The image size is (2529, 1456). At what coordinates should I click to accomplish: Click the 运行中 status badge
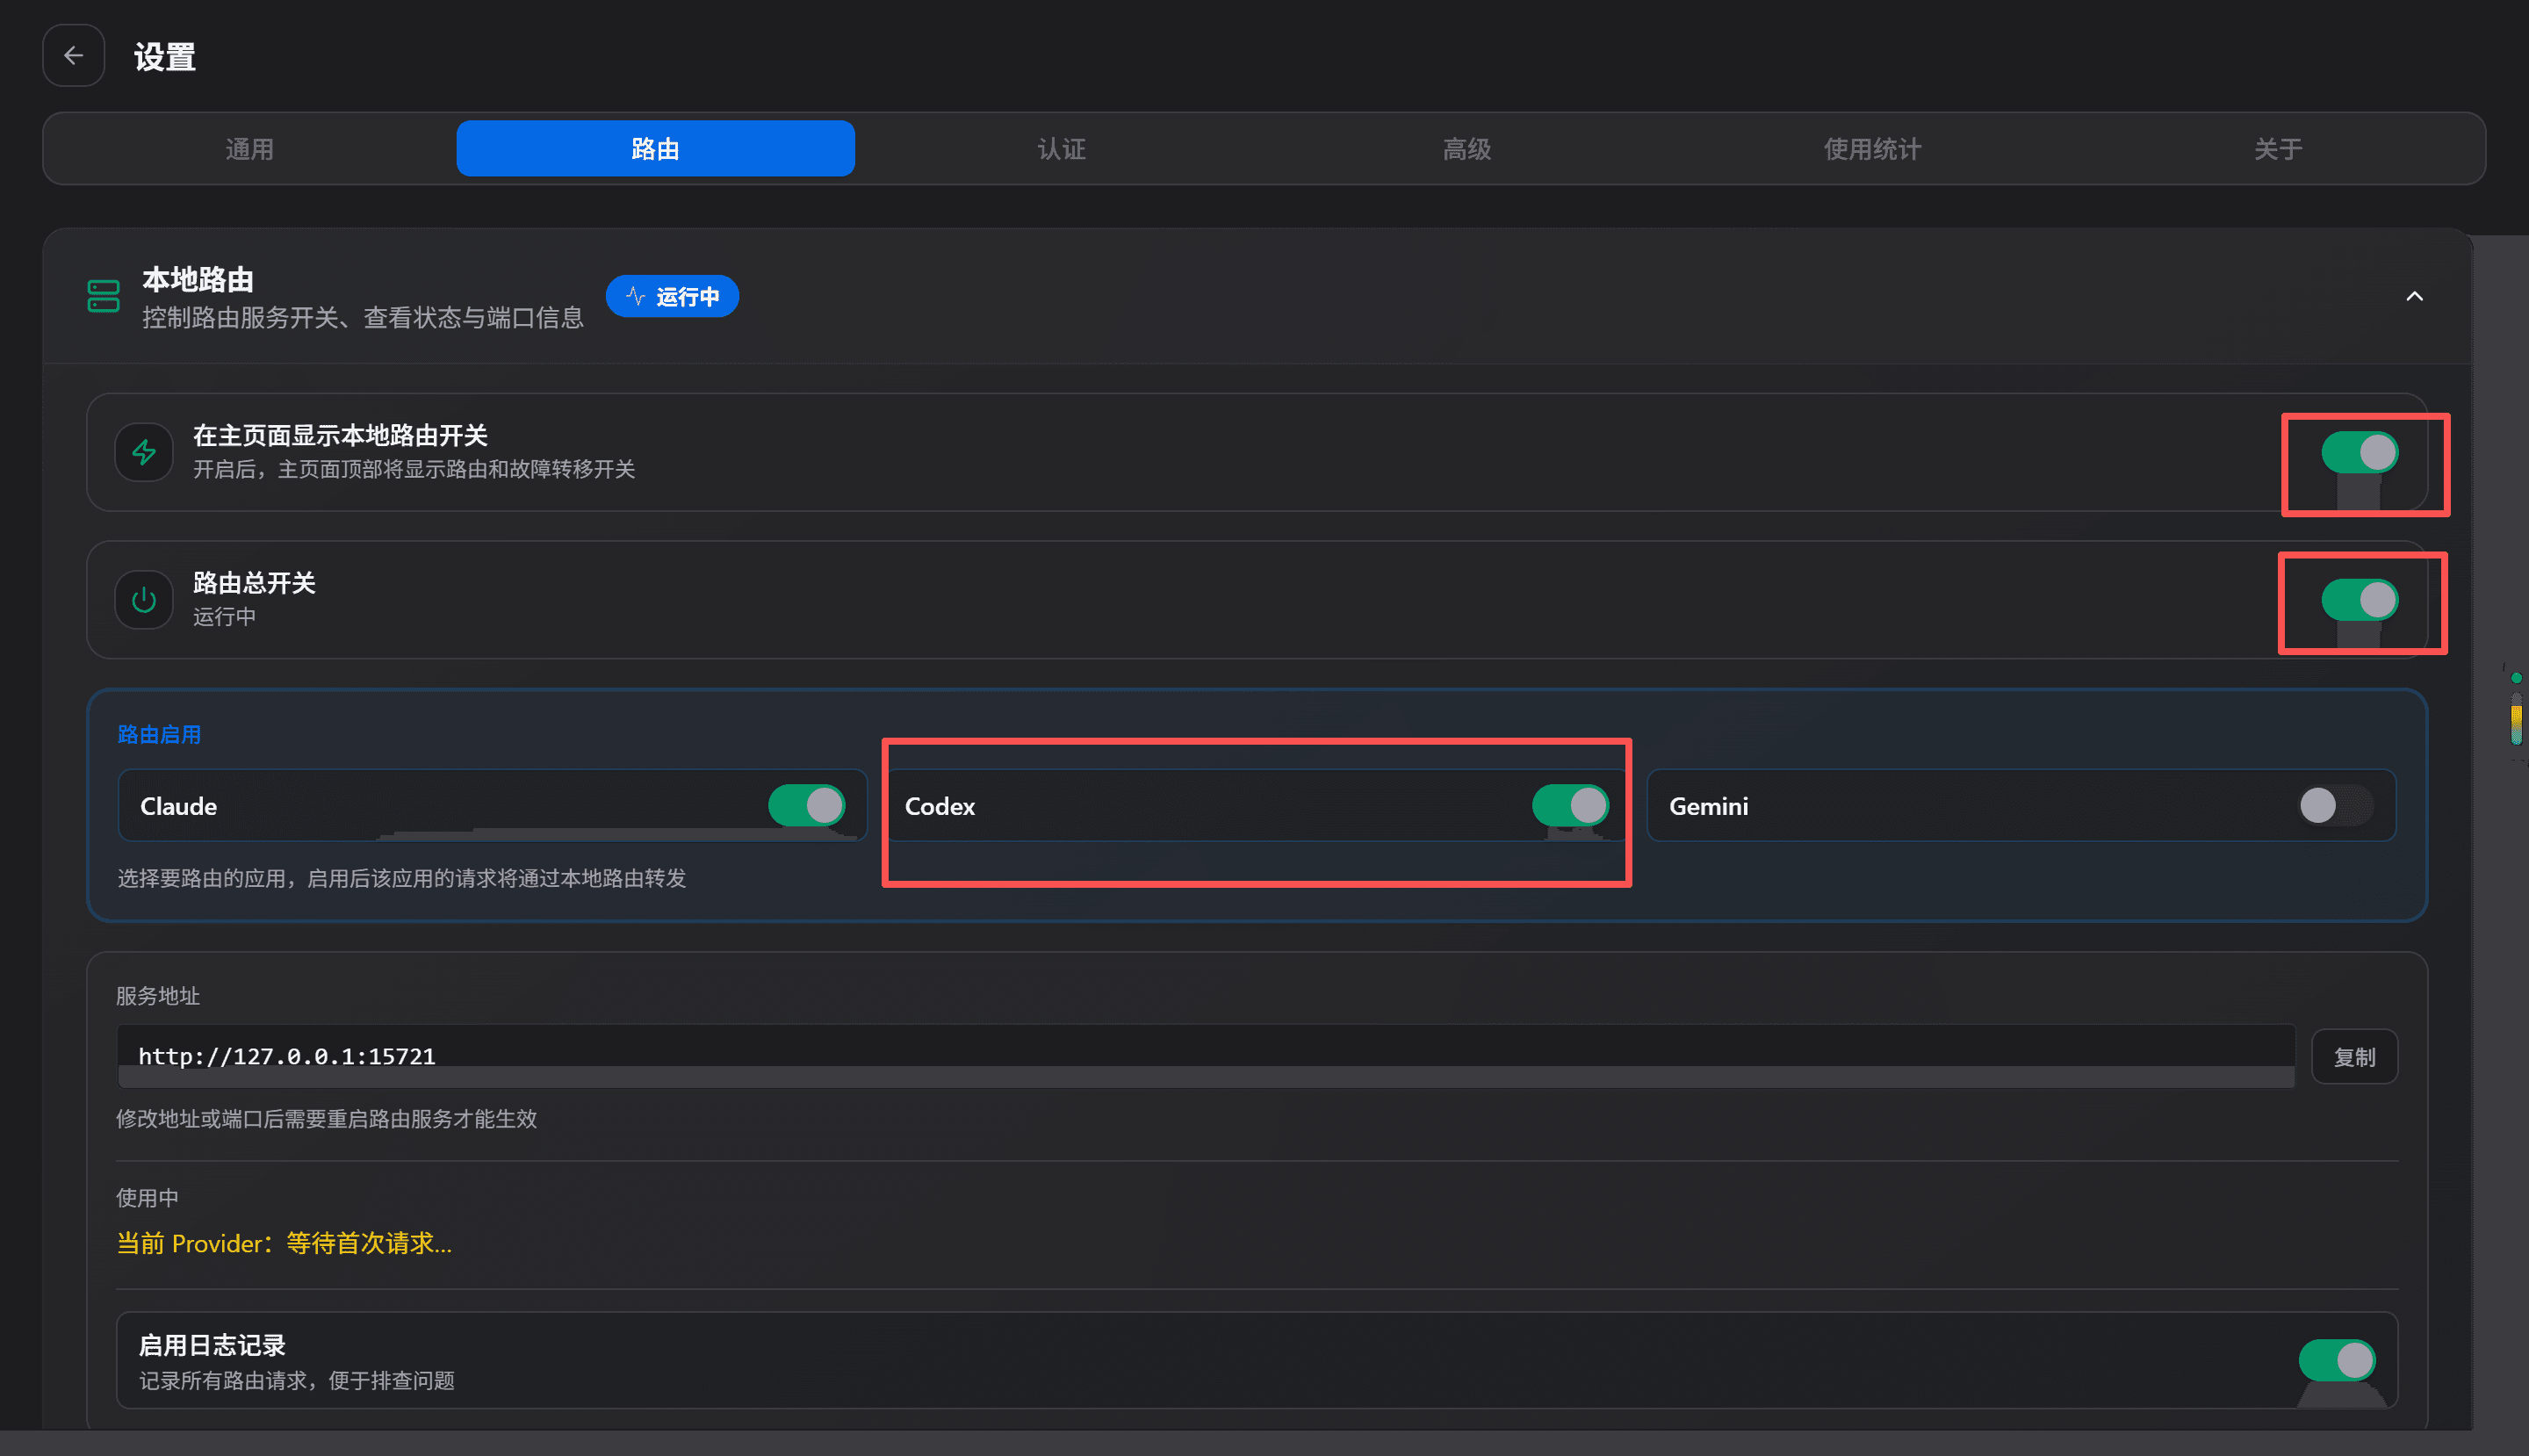coord(672,296)
